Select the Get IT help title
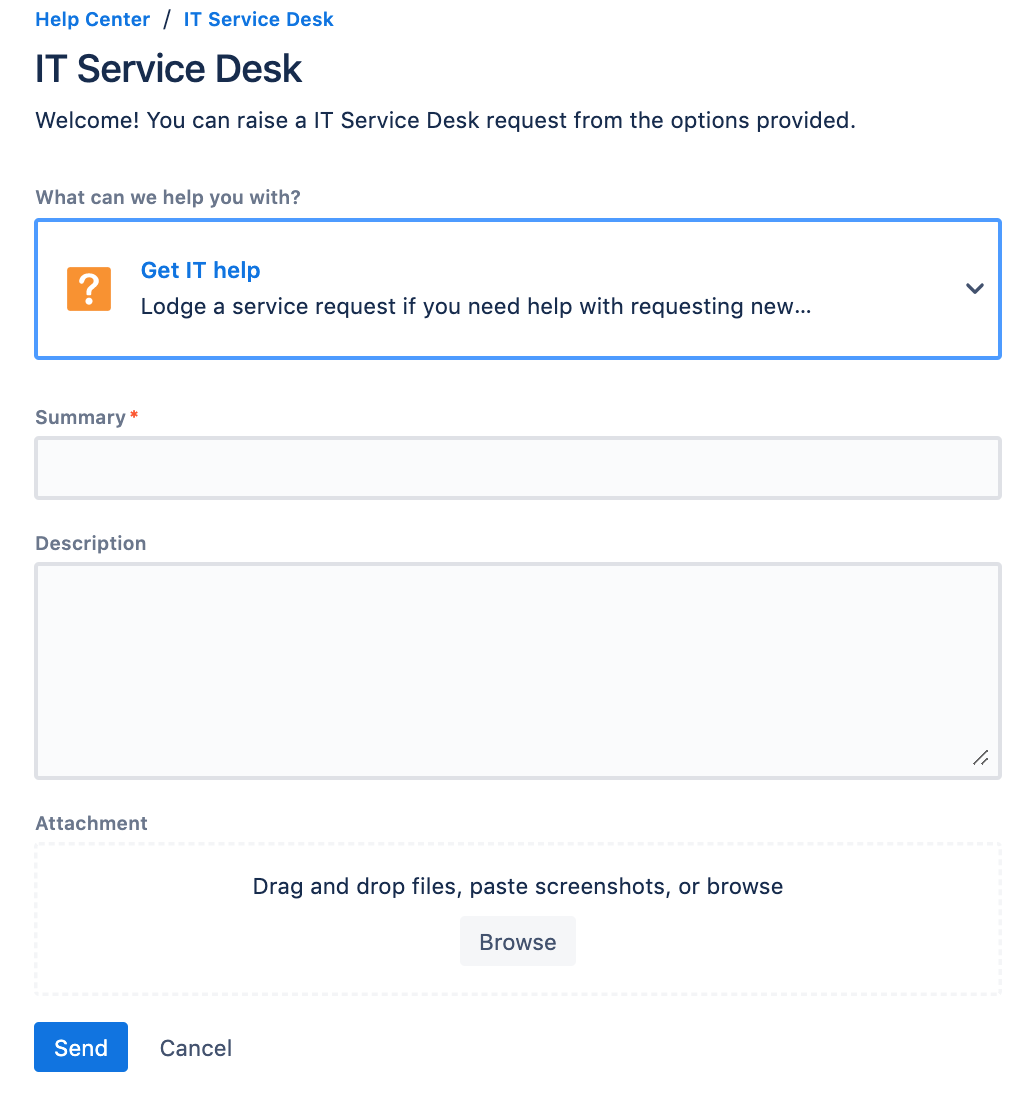This screenshot has height=1104, width=1032. (x=201, y=270)
